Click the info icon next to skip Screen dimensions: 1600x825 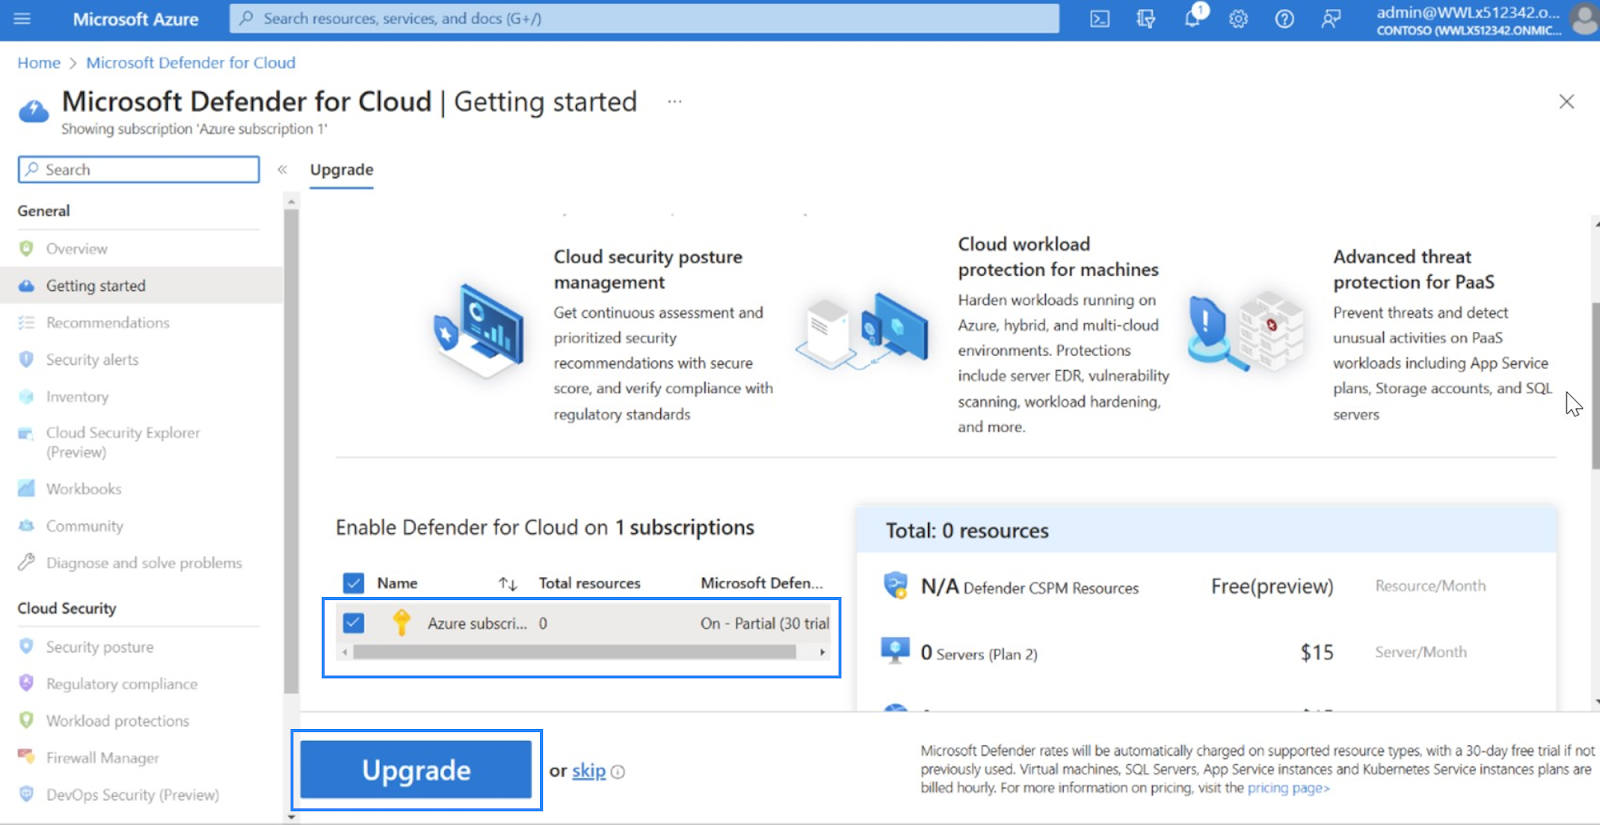tap(618, 772)
